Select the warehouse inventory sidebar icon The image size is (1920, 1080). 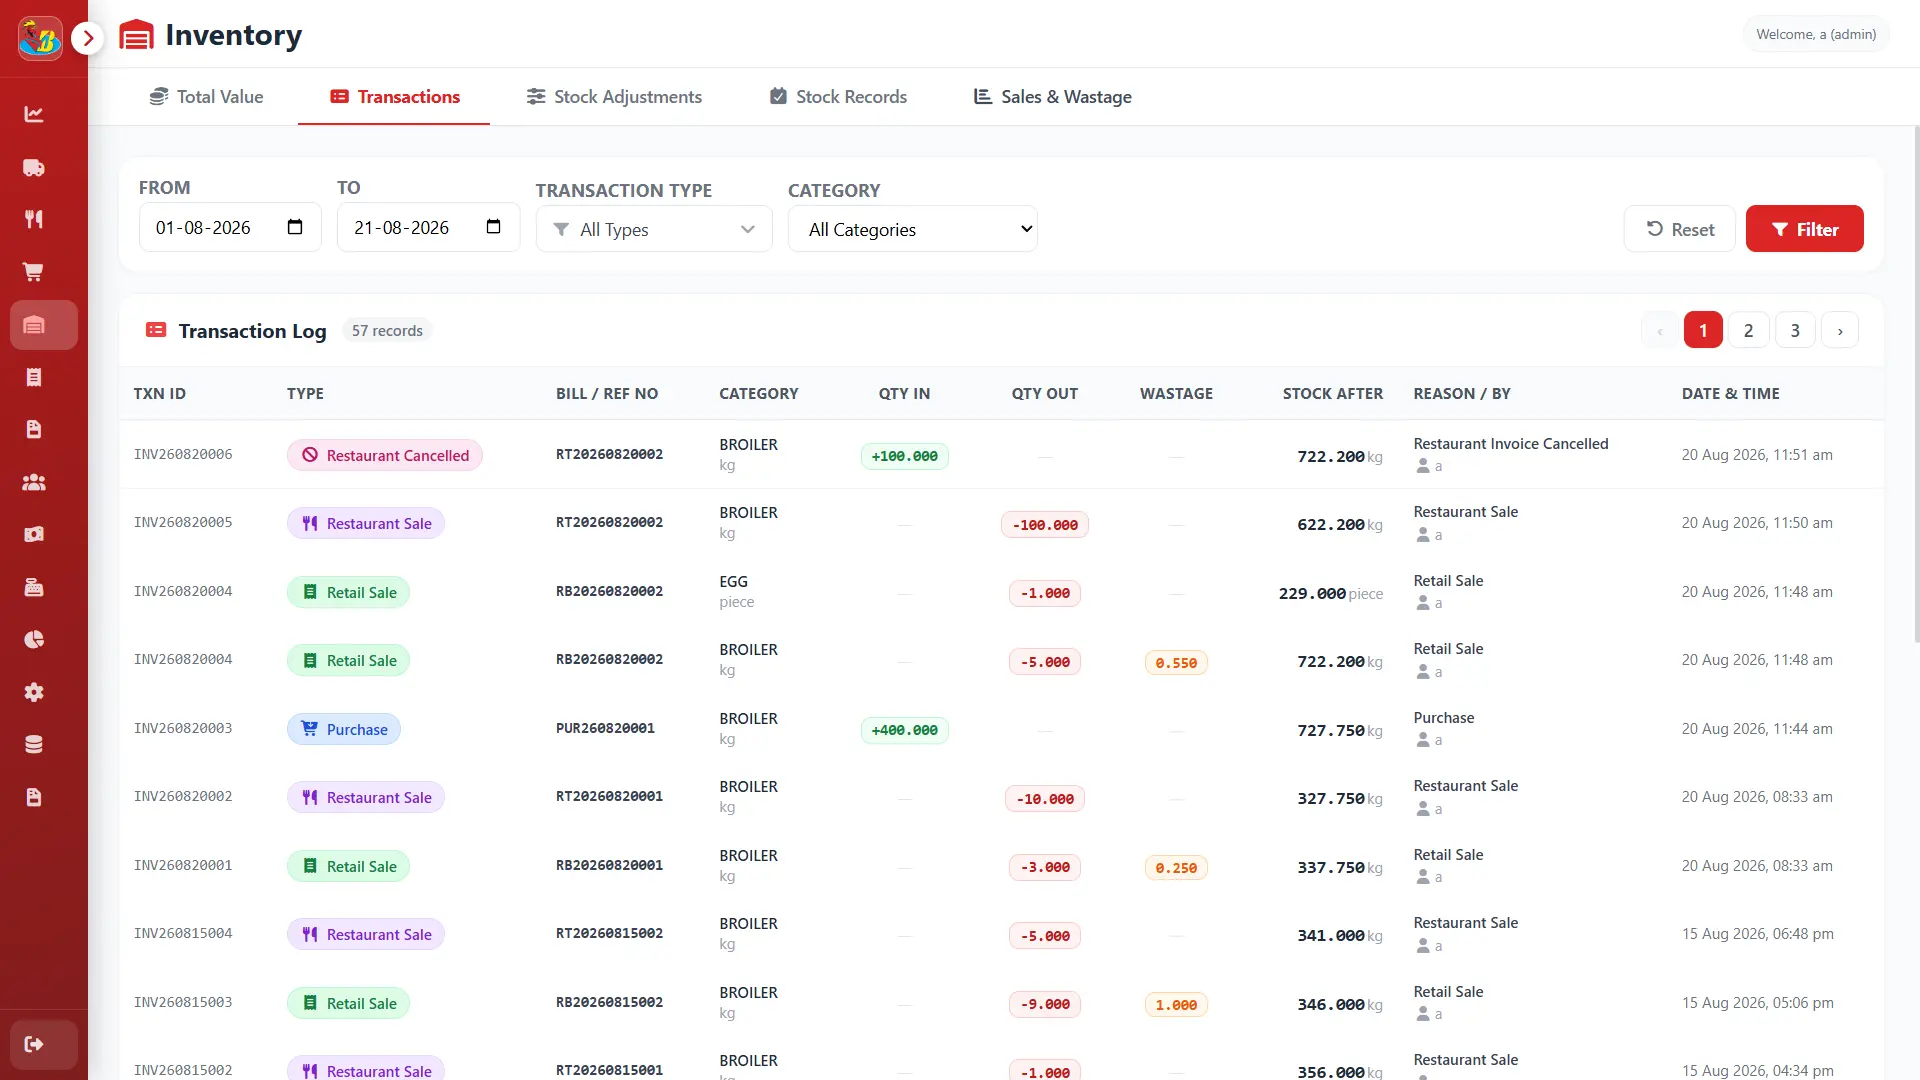pyautogui.click(x=43, y=325)
